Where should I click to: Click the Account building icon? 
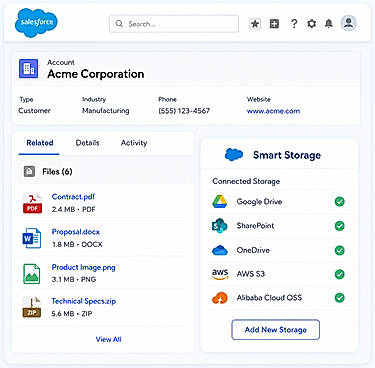[28, 69]
